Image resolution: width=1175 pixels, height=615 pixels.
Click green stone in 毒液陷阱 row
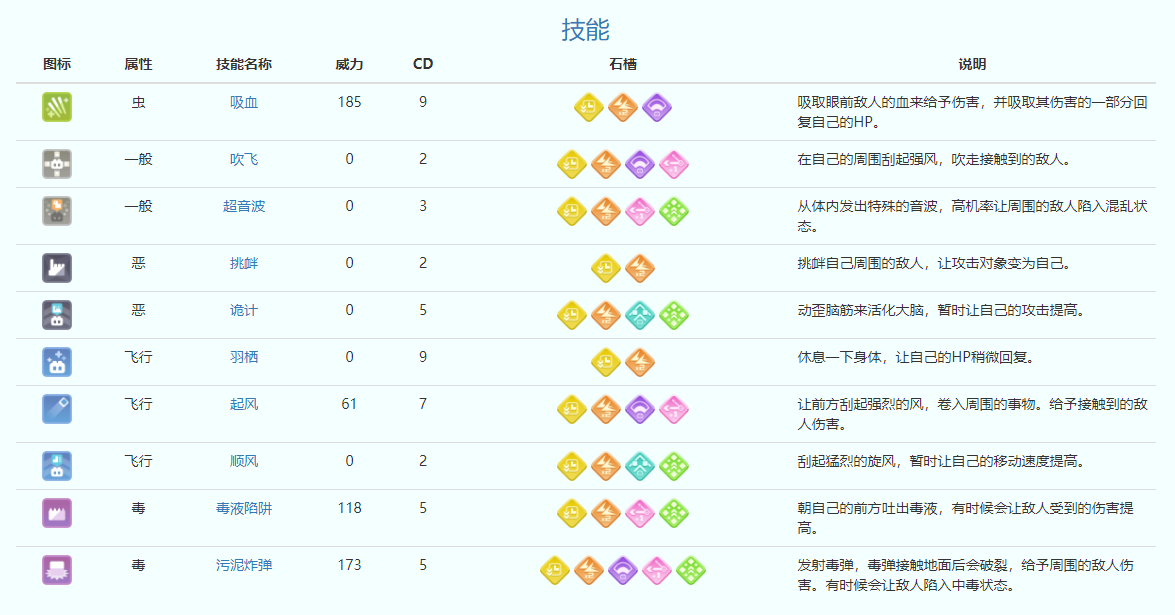coord(674,513)
